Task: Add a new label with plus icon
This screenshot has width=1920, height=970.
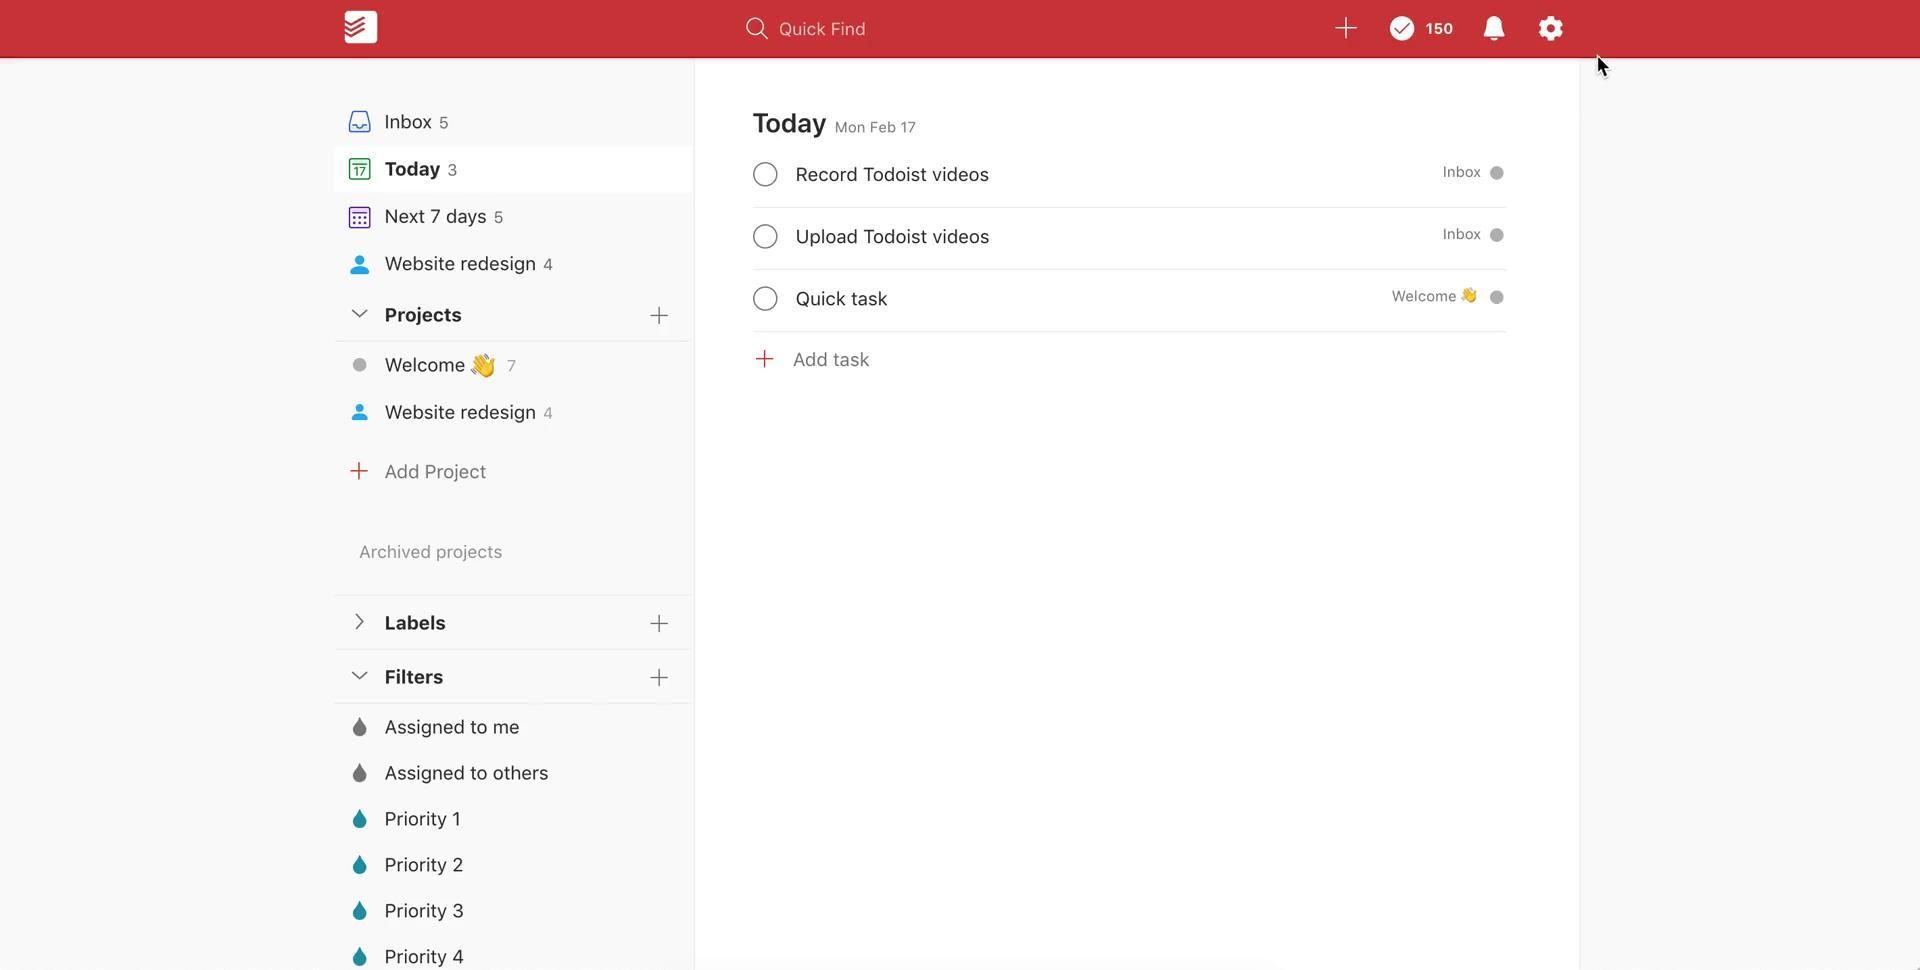Action: click(x=658, y=624)
